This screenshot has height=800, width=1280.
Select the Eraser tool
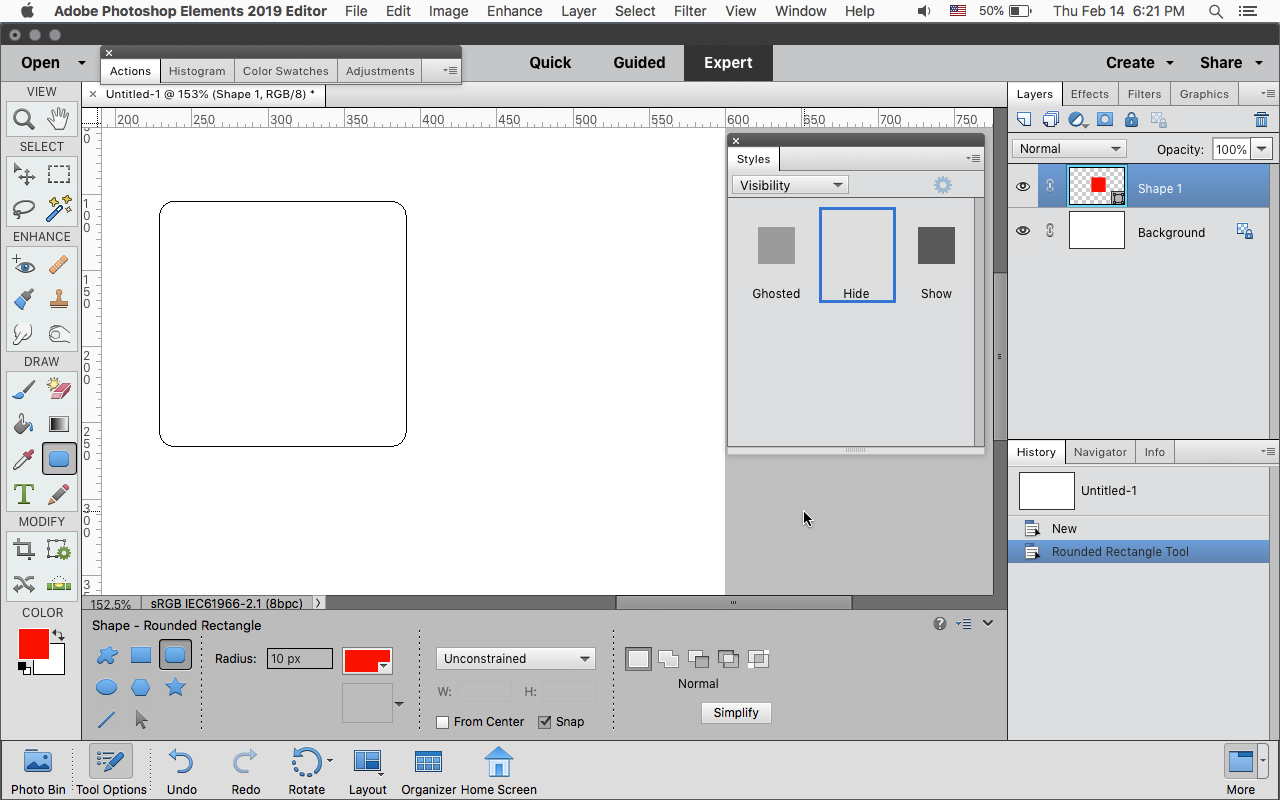[x=59, y=390]
